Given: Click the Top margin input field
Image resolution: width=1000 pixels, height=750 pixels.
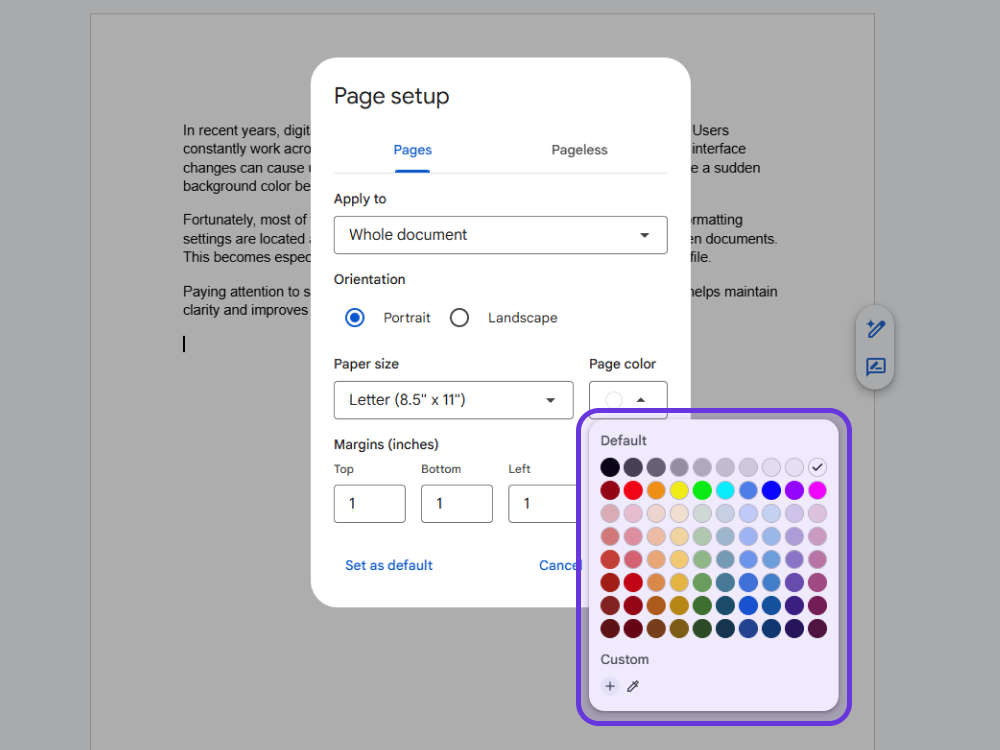Looking at the screenshot, I should 369,503.
